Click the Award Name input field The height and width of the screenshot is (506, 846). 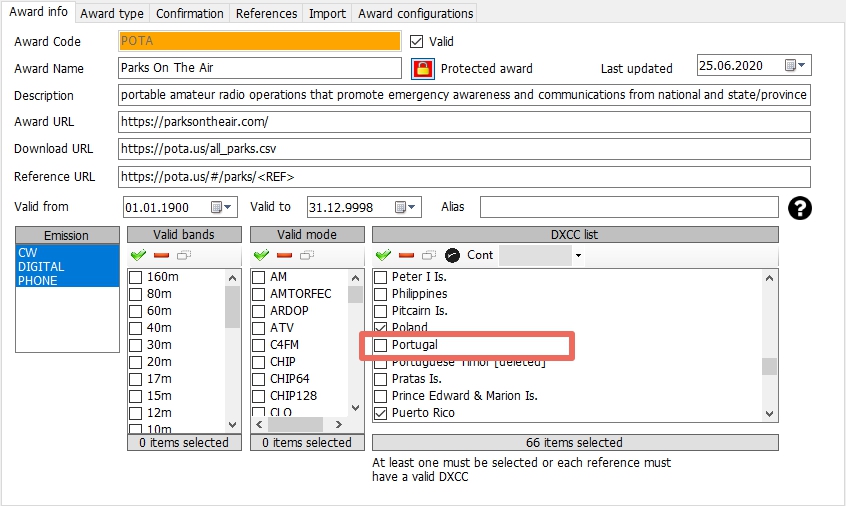(x=260, y=68)
